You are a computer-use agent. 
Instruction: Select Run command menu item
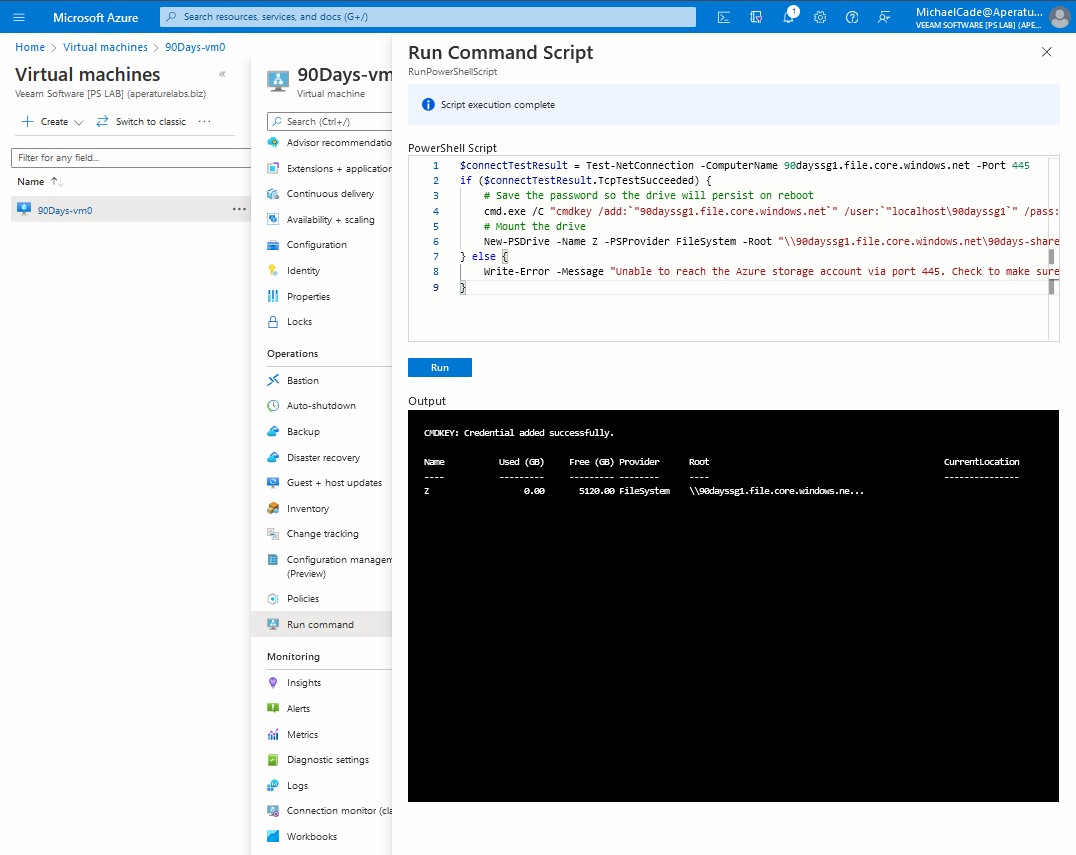[x=319, y=625]
